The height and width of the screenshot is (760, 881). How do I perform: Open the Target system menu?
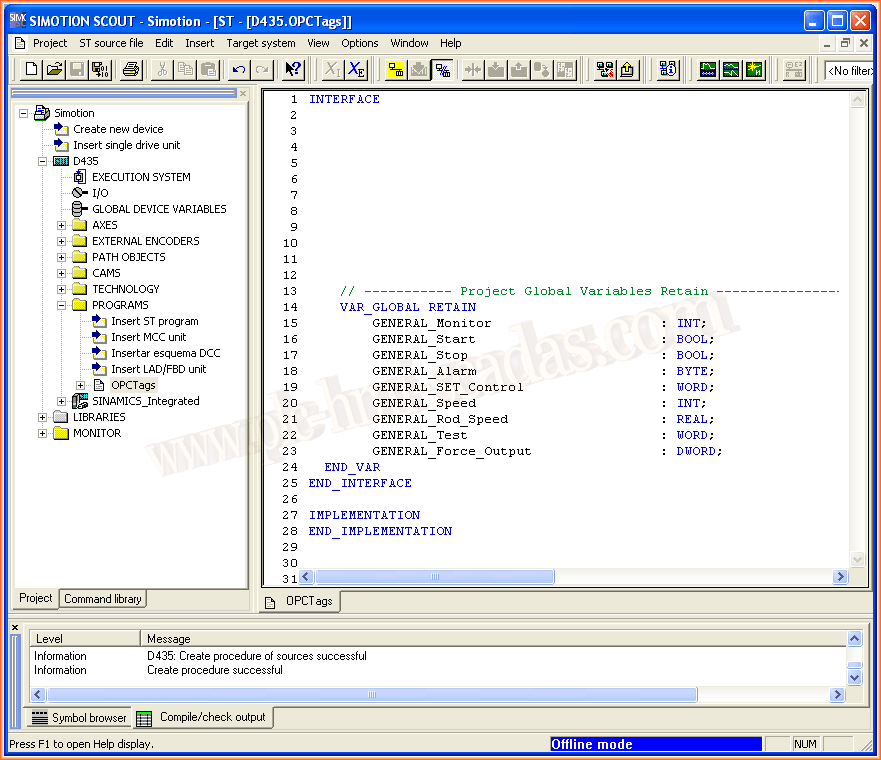click(260, 43)
